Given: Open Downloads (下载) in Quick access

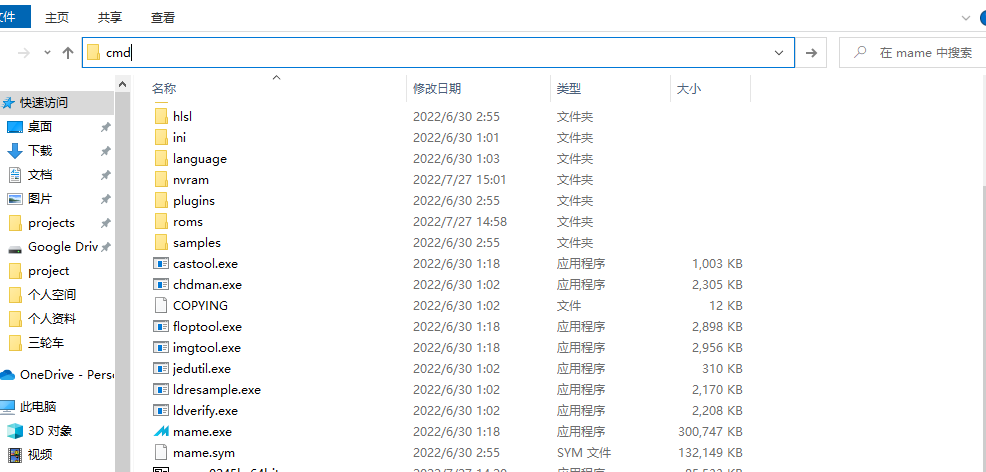Looking at the screenshot, I should (x=40, y=151).
